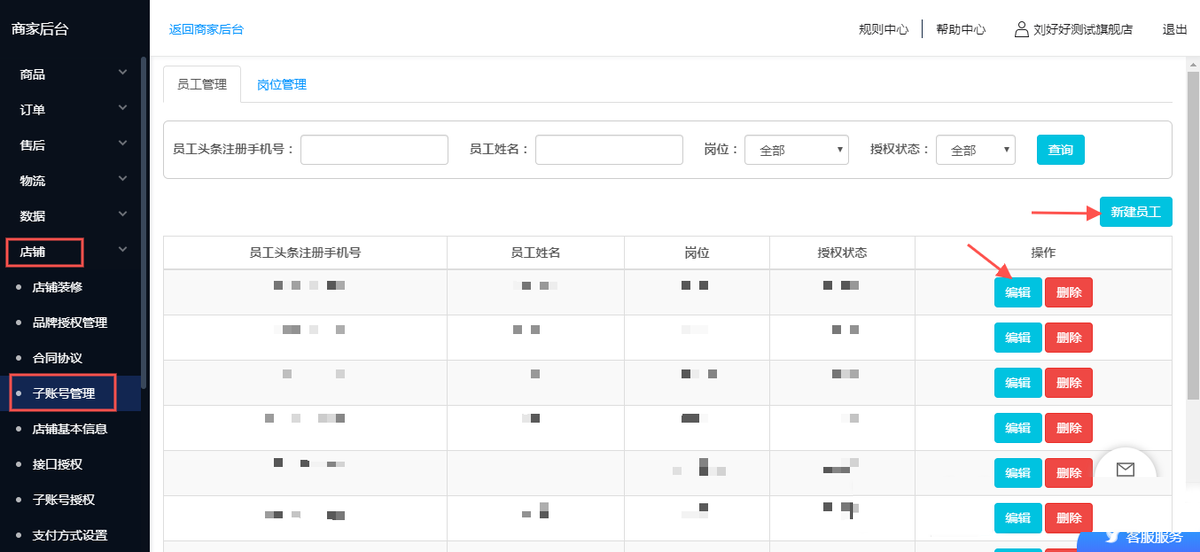Switch to the 员工管理 tab
Viewport: 1200px width, 552px height.
[202, 85]
